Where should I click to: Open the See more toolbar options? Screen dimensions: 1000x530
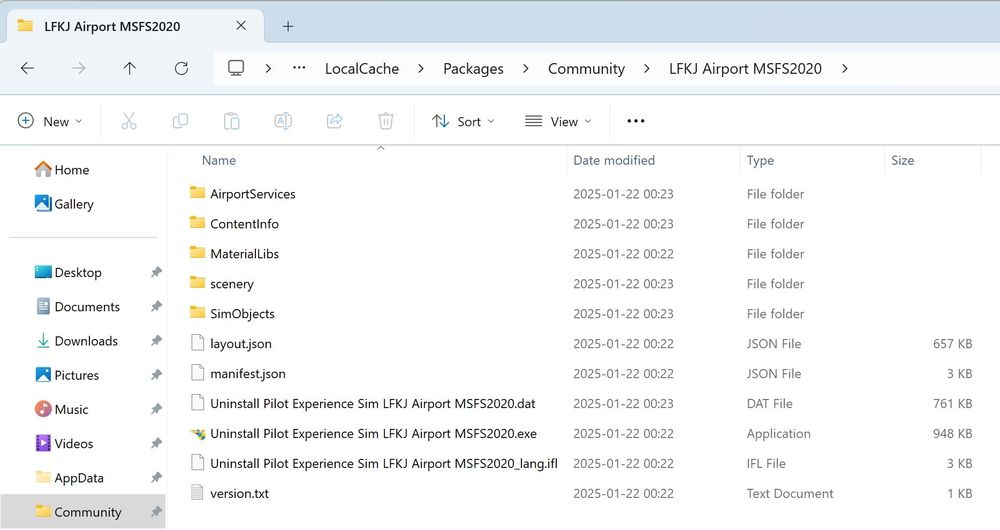pyautogui.click(x=636, y=121)
